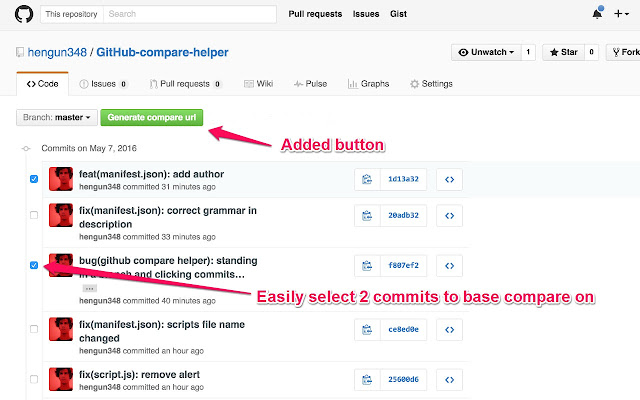Copy SHA for commit f807ef2
Viewport: 640px width, 400px height.
[x=367, y=265]
